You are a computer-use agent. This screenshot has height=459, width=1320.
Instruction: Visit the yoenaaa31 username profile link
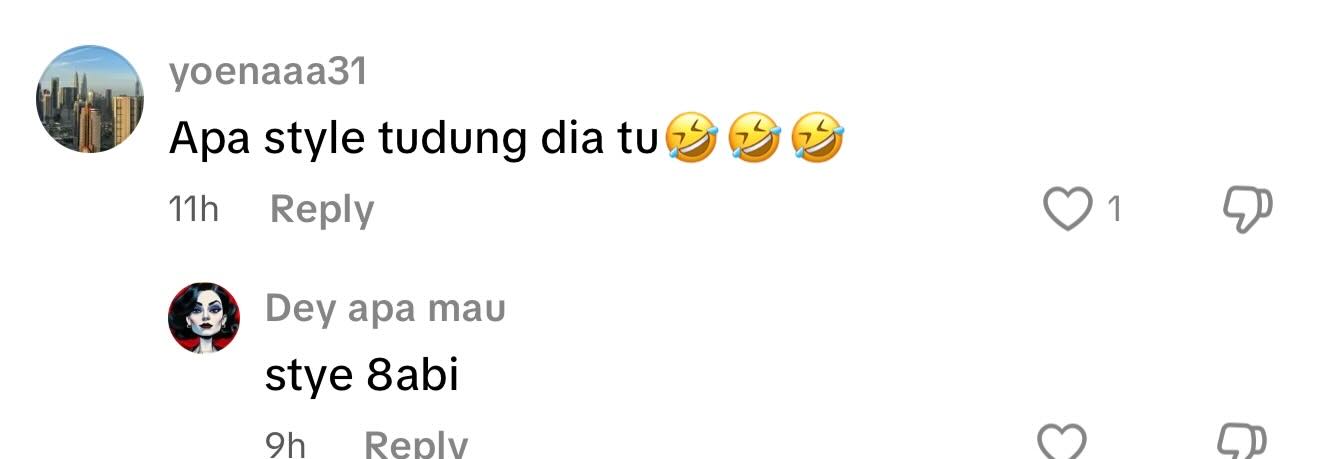tap(268, 72)
